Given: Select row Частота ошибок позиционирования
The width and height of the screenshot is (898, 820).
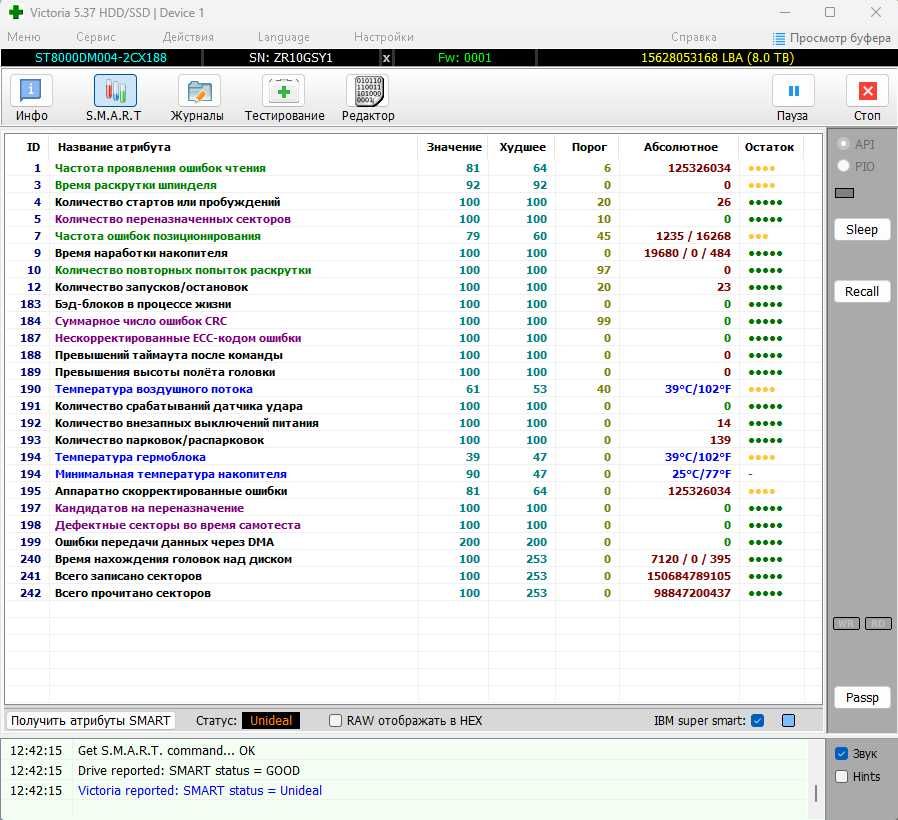Looking at the screenshot, I should [412, 236].
